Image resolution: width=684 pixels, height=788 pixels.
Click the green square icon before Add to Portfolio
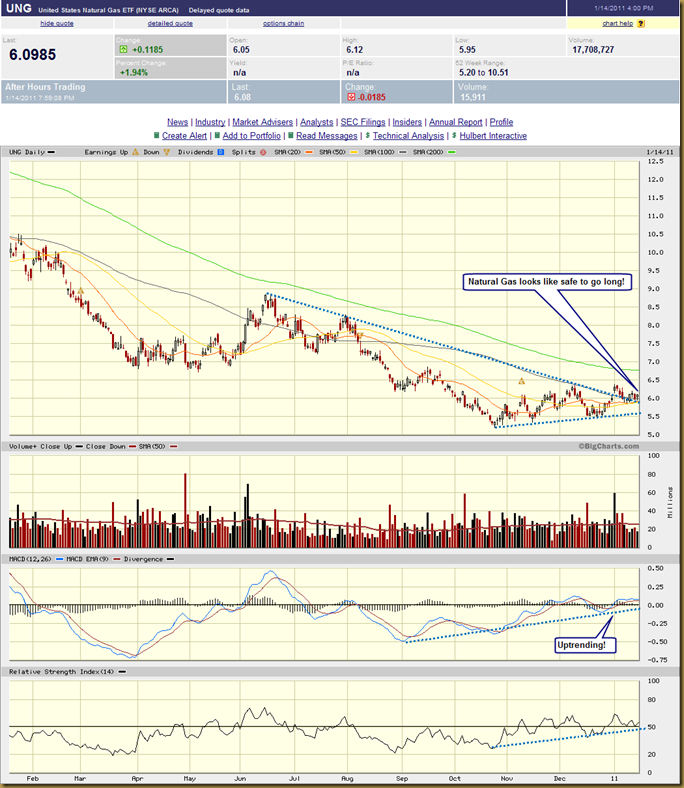(x=217, y=135)
